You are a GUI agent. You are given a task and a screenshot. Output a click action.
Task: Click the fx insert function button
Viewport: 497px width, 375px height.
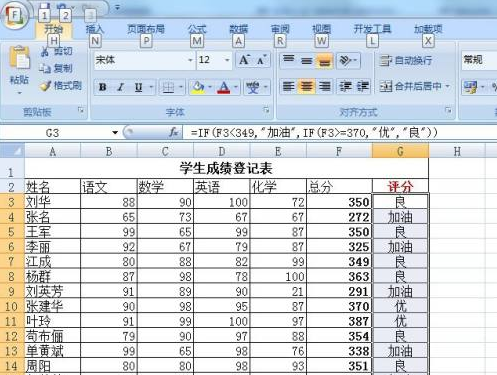(173, 133)
